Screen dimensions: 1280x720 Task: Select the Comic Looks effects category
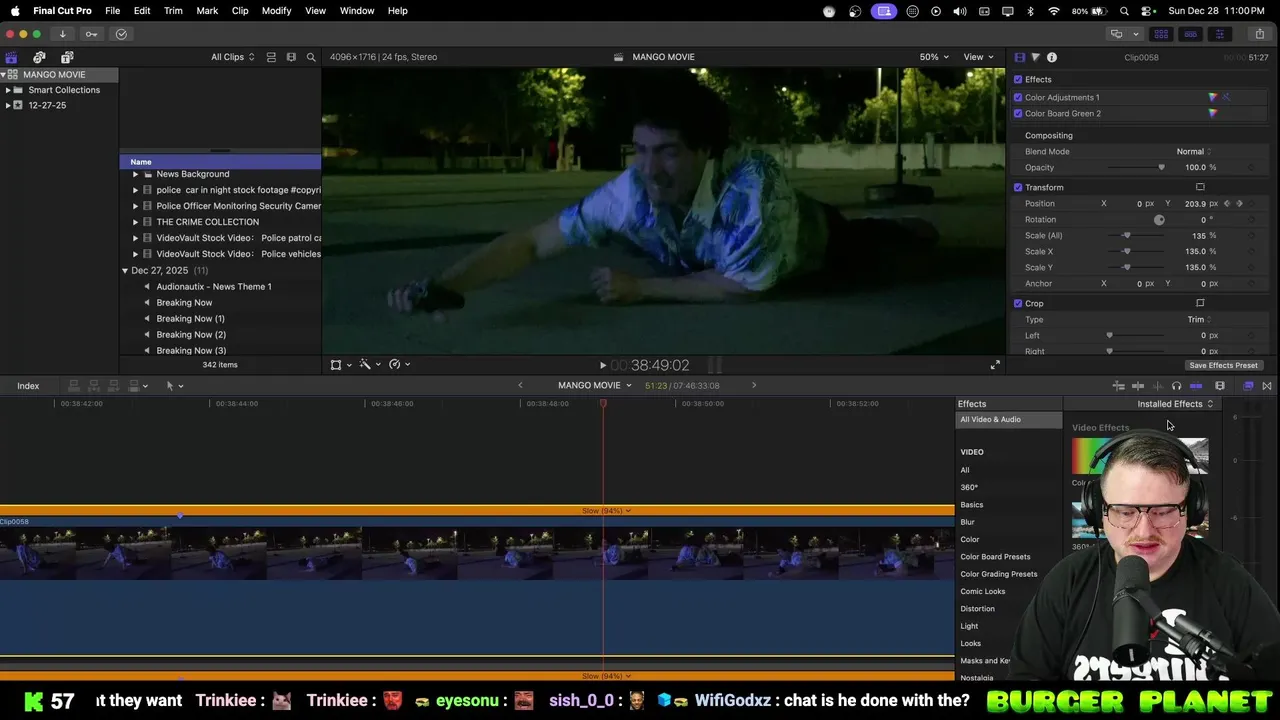pos(983,591)
